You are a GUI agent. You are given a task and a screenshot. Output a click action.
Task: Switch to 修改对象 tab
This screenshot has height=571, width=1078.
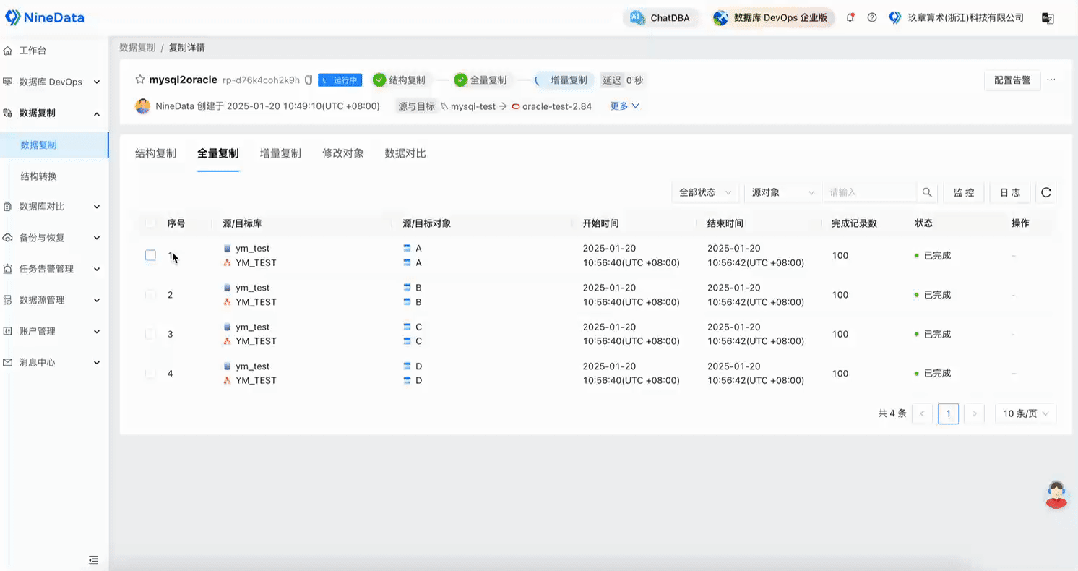tap(343, 153)
